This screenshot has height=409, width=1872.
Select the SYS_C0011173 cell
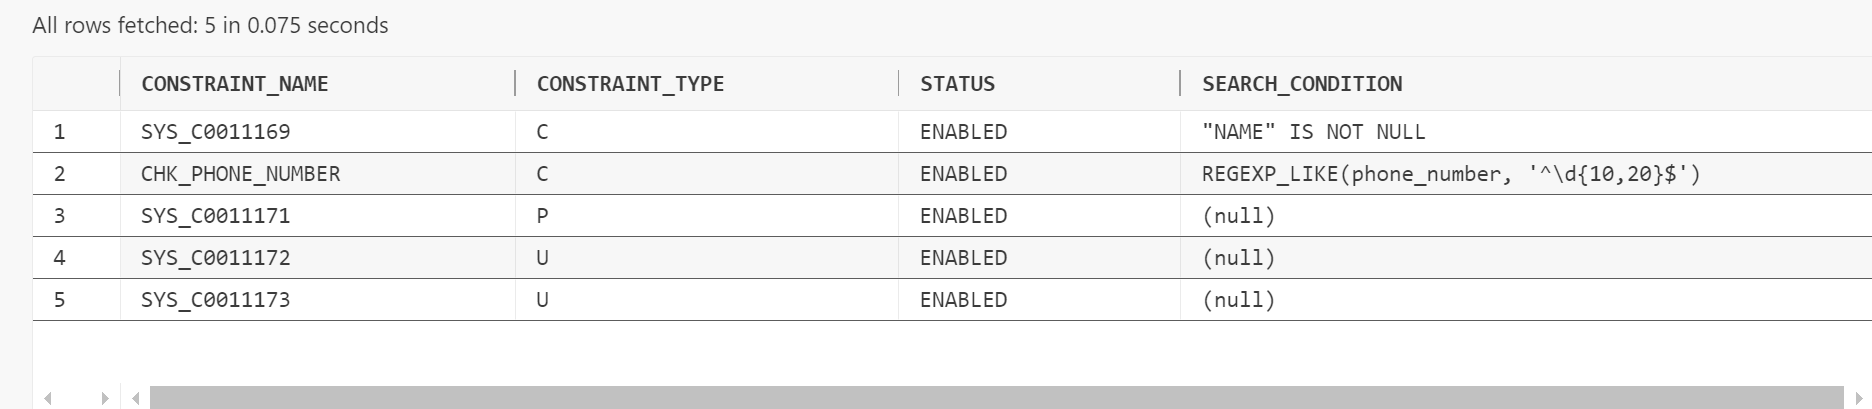317,300
